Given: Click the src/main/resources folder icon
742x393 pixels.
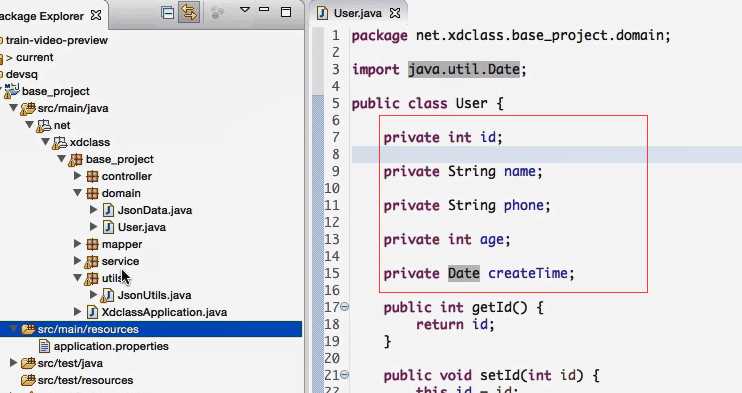Looking at the screenshot, I should click(x=28, y=329).
